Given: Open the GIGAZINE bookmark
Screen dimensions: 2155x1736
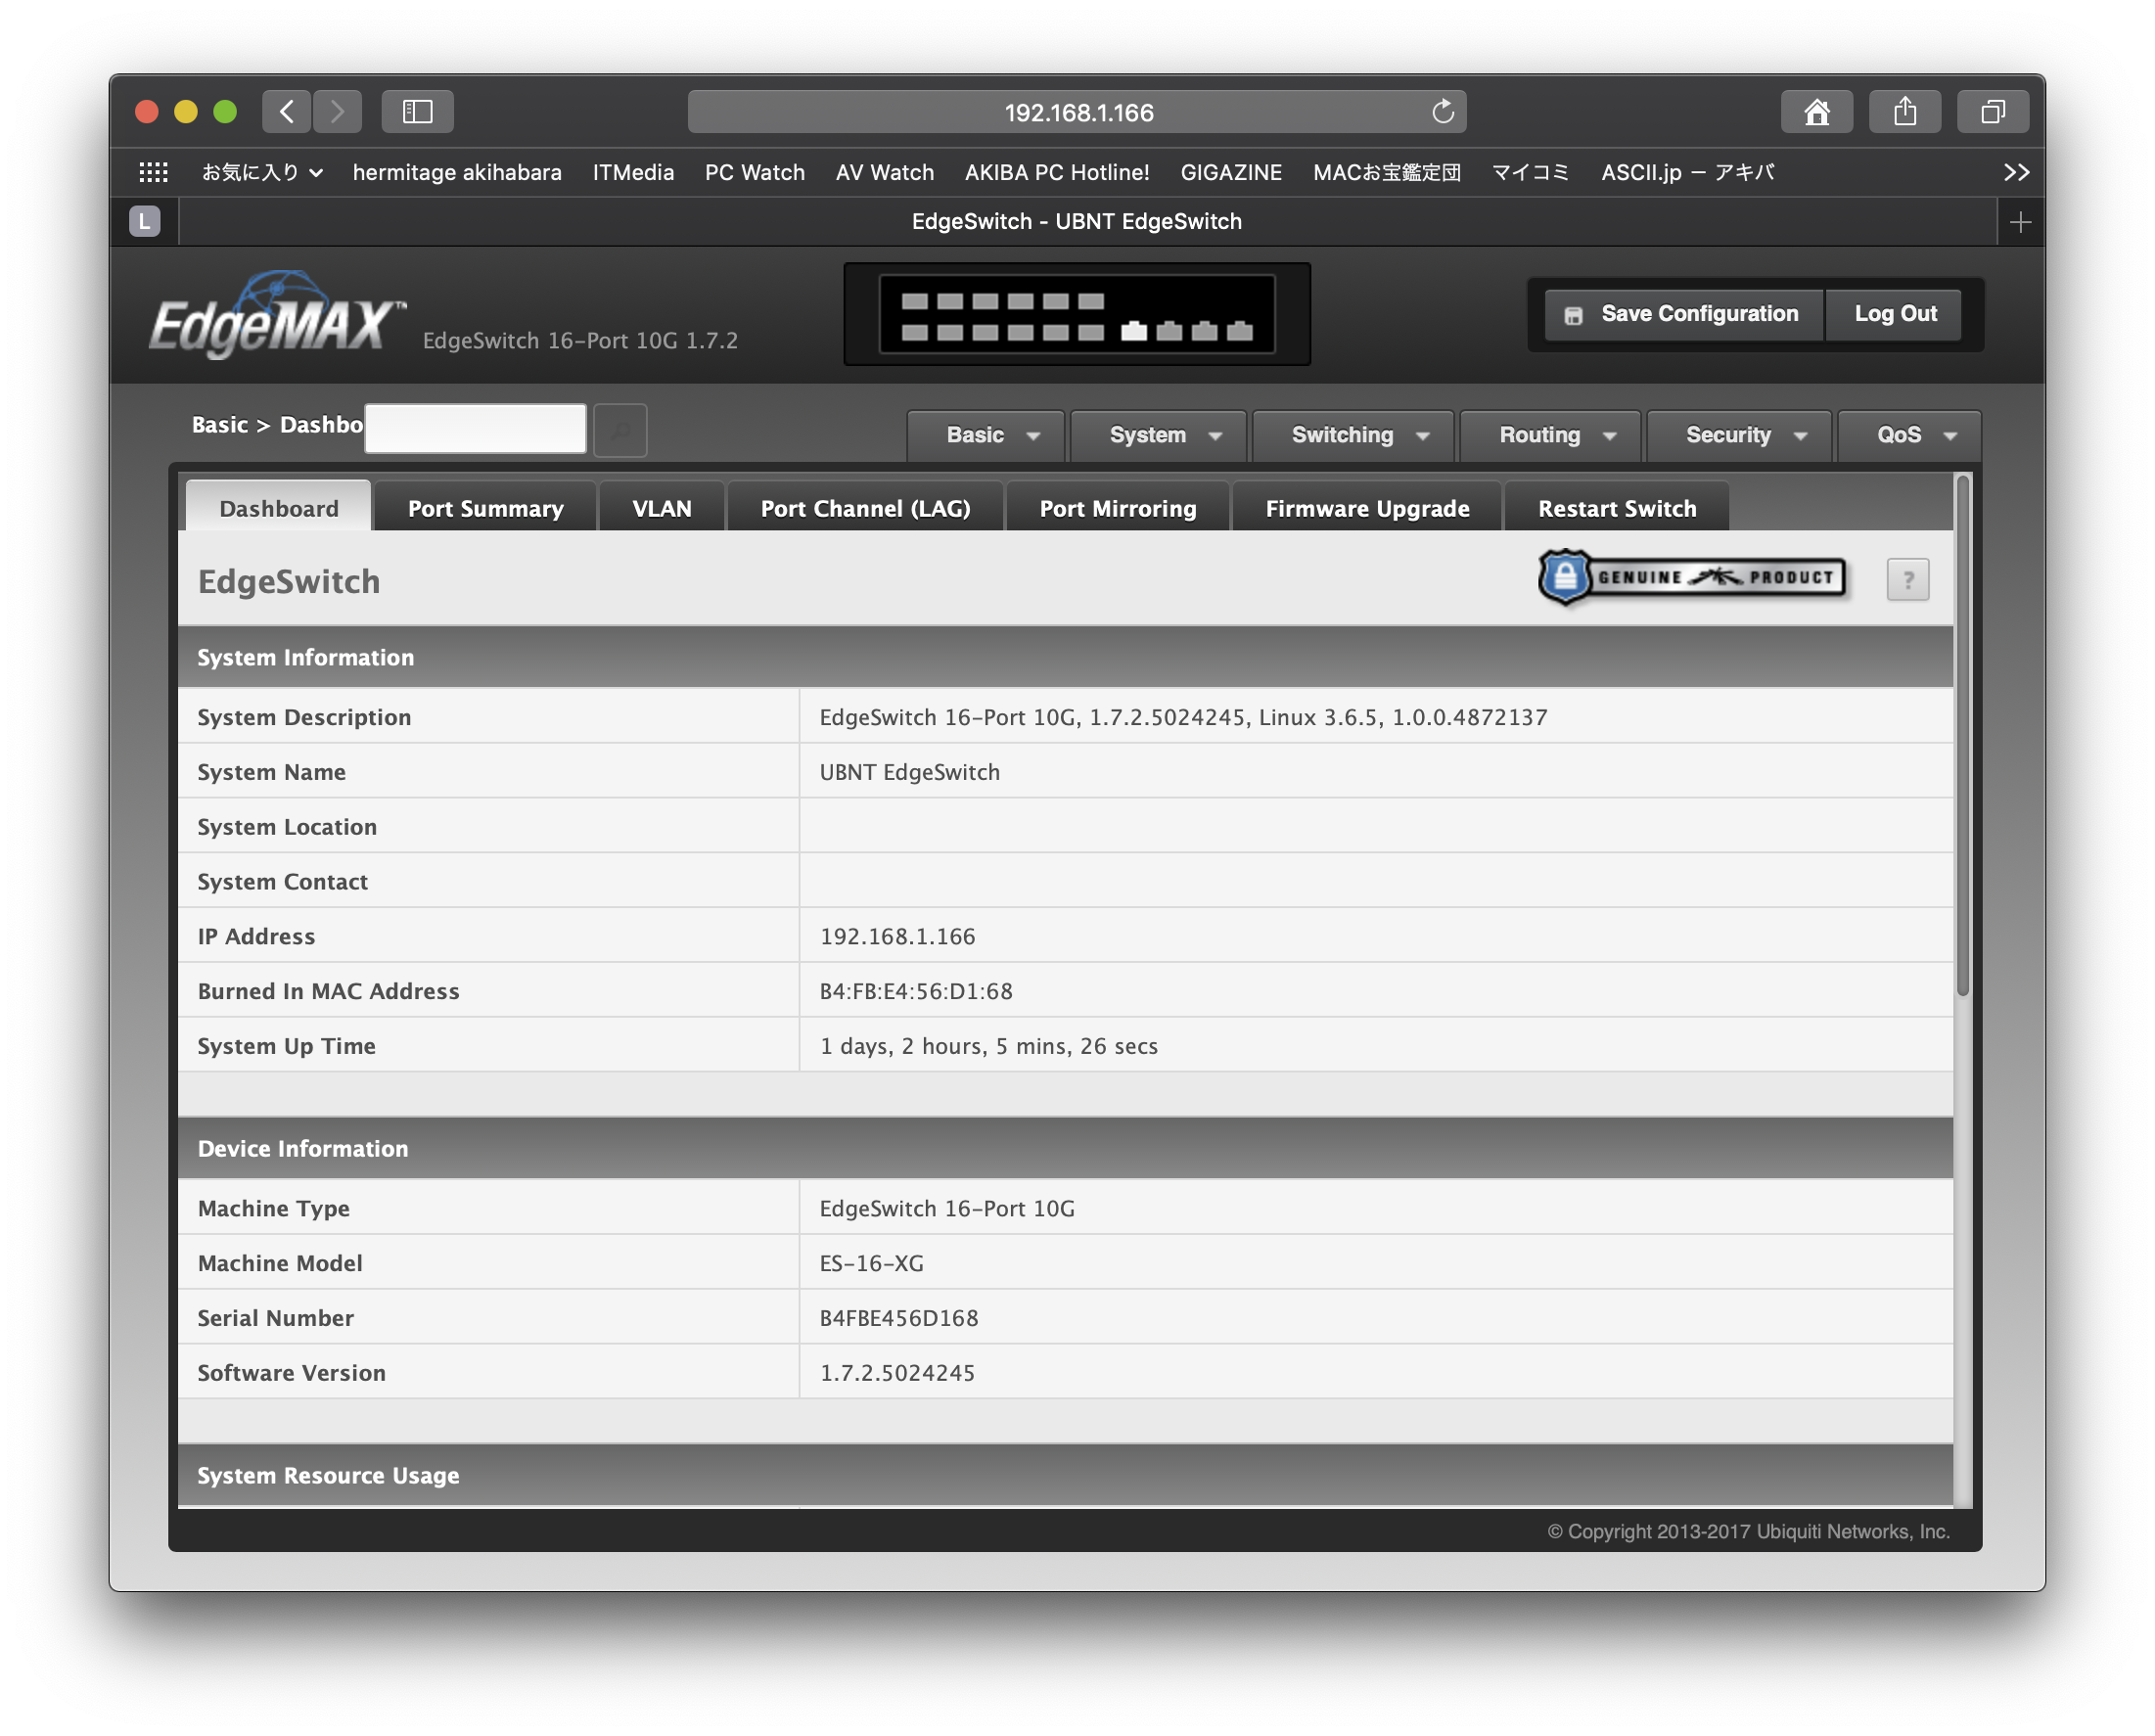Looking at the screenshot, I should 1231,172.
